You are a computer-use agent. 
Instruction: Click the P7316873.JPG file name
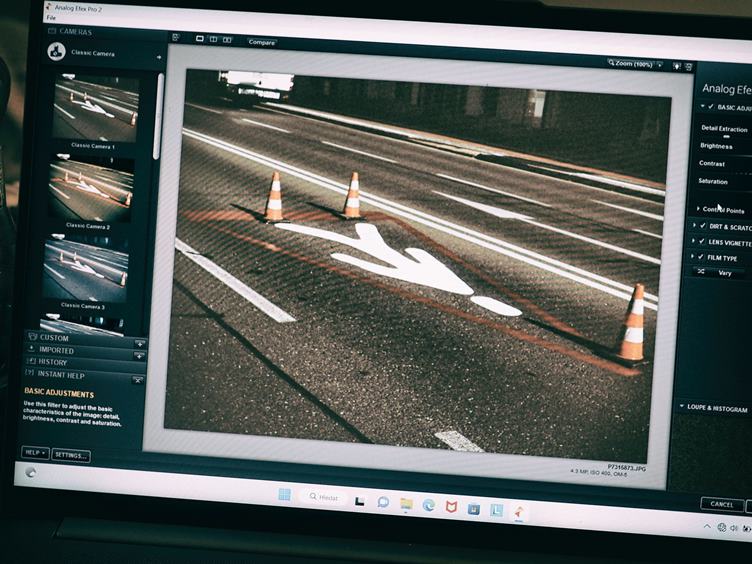(626, 467)
